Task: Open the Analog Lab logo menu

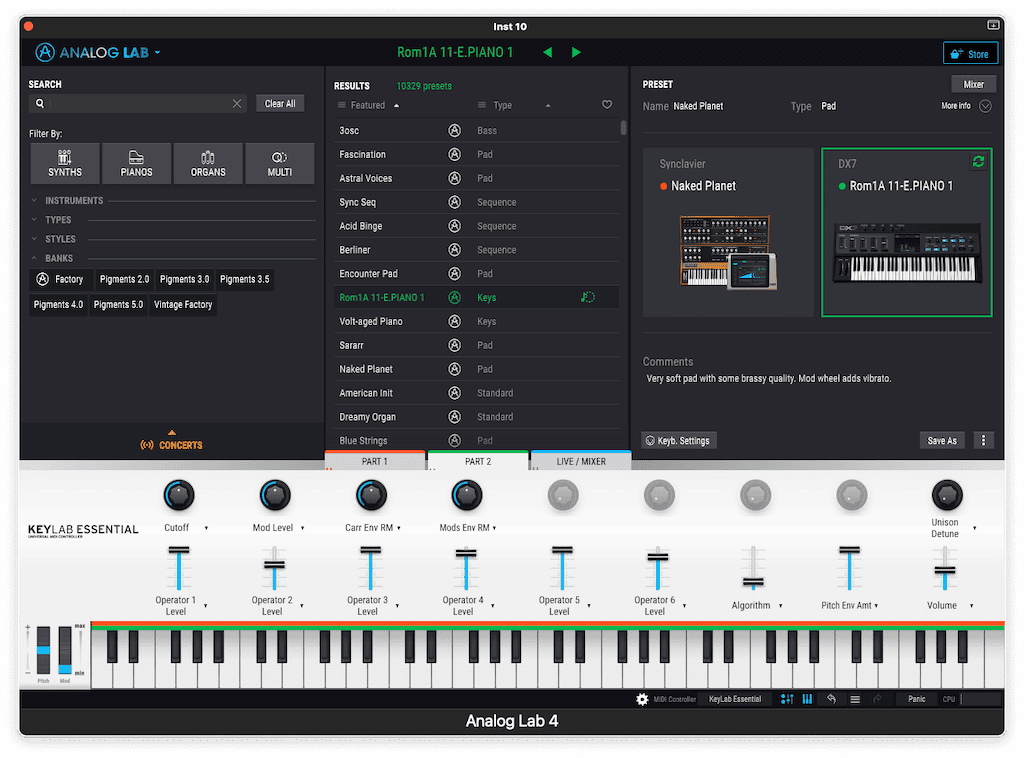Action: point(98,52)
